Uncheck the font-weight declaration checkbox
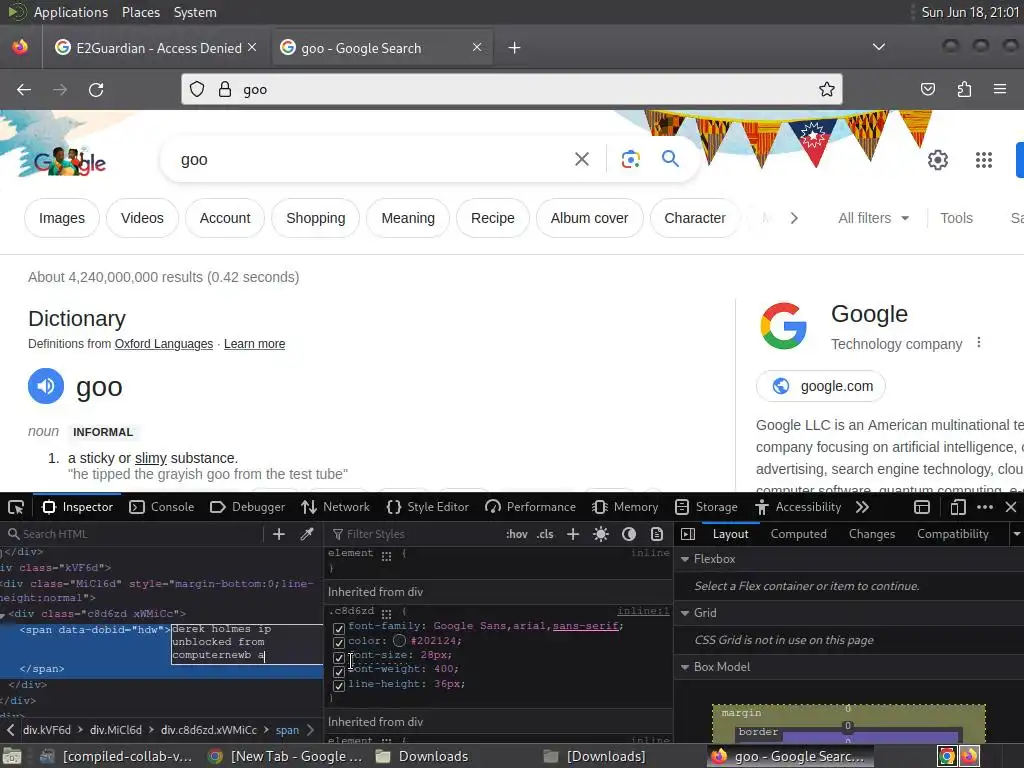The width and height of the screenshot is (1024, 768). coord(338,671)
